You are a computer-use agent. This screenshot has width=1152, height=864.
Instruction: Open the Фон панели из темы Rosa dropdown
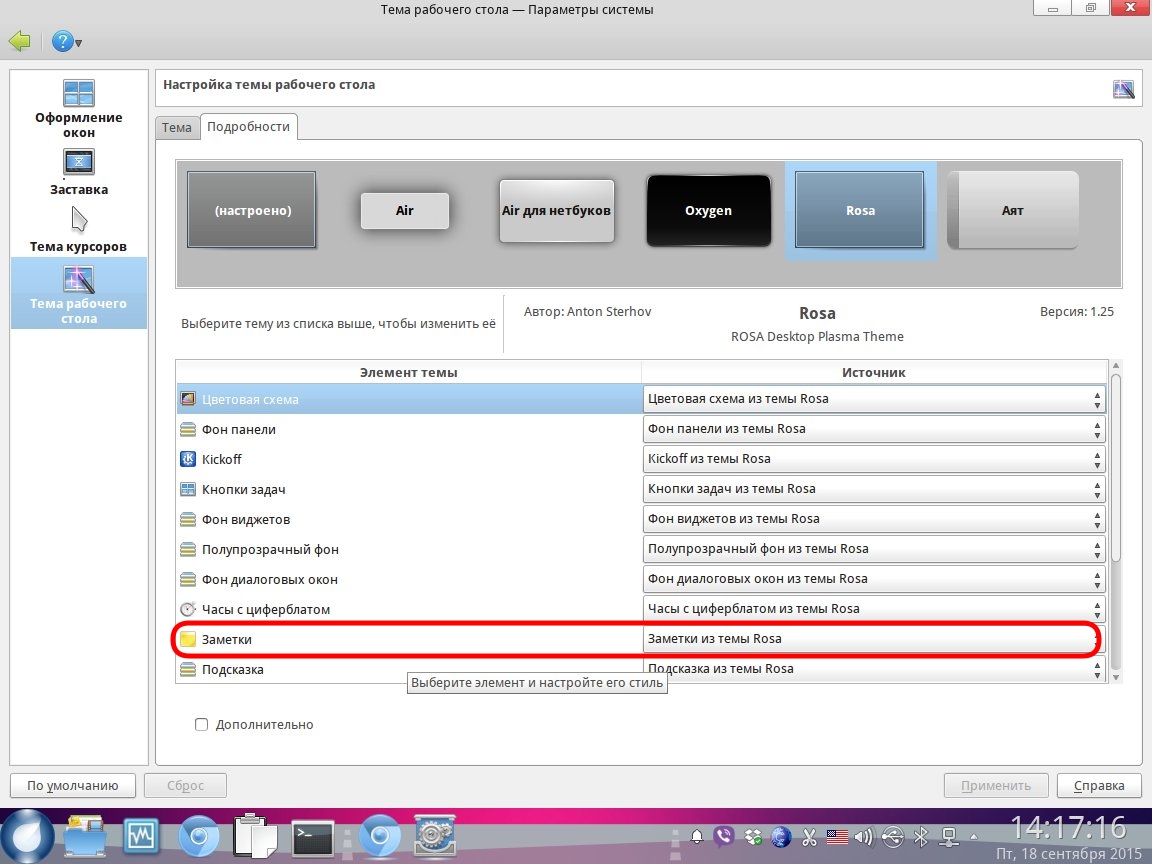874,429
